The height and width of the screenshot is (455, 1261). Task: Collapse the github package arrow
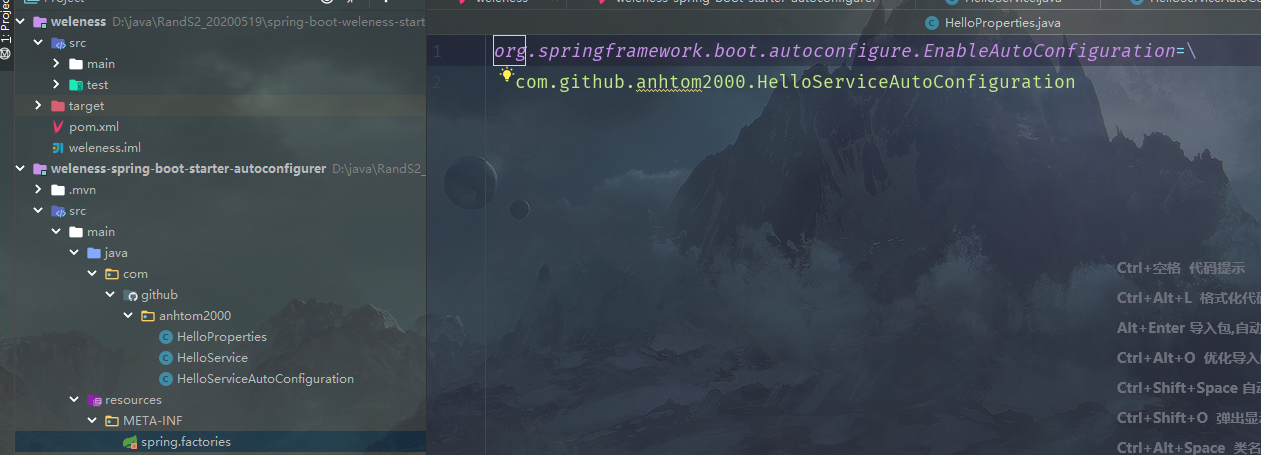click(x=110, y=295)
